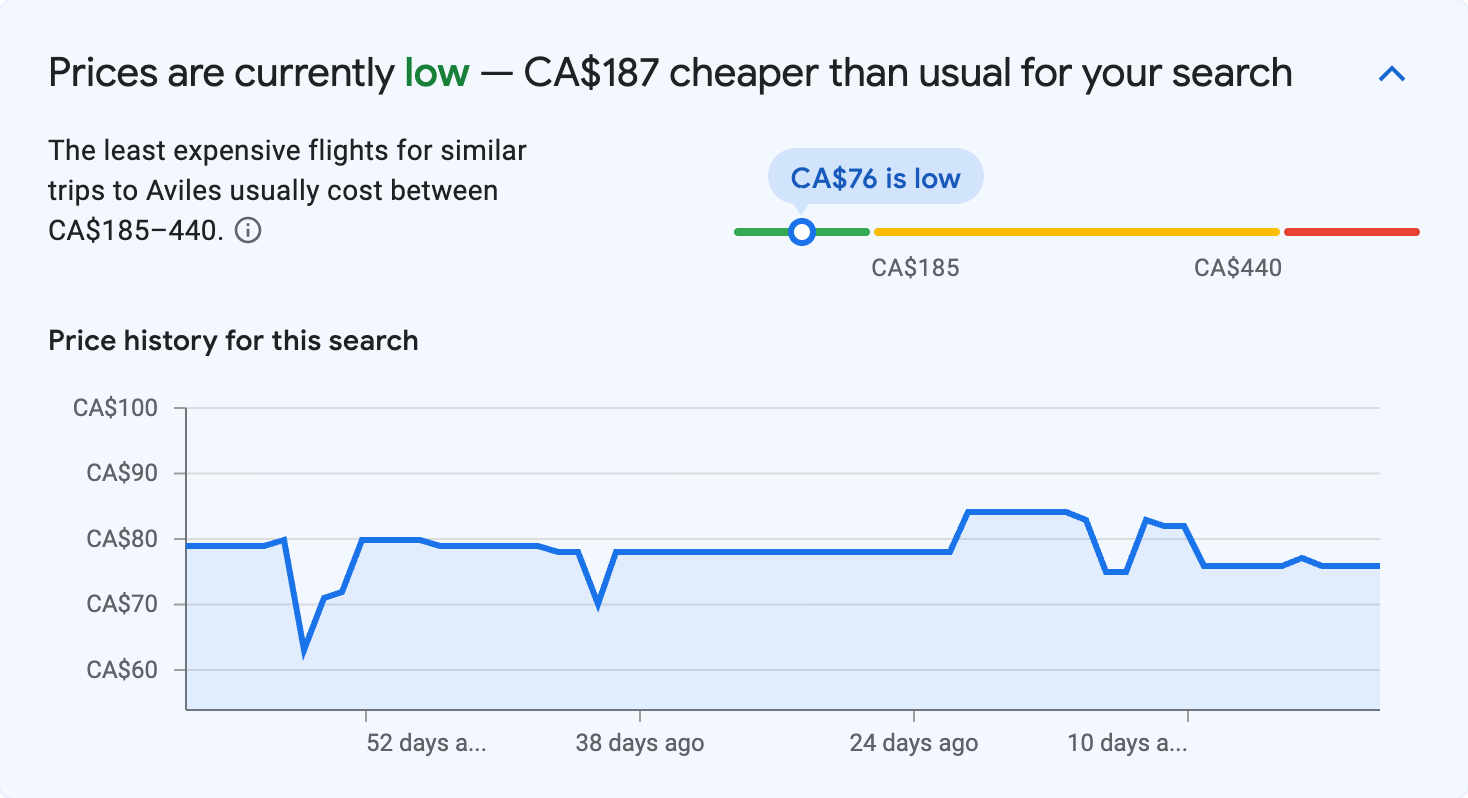Click the green word 'low' in heading
Image resolution: width=1468 pixels, height=798 pixels.
[436, 73]
